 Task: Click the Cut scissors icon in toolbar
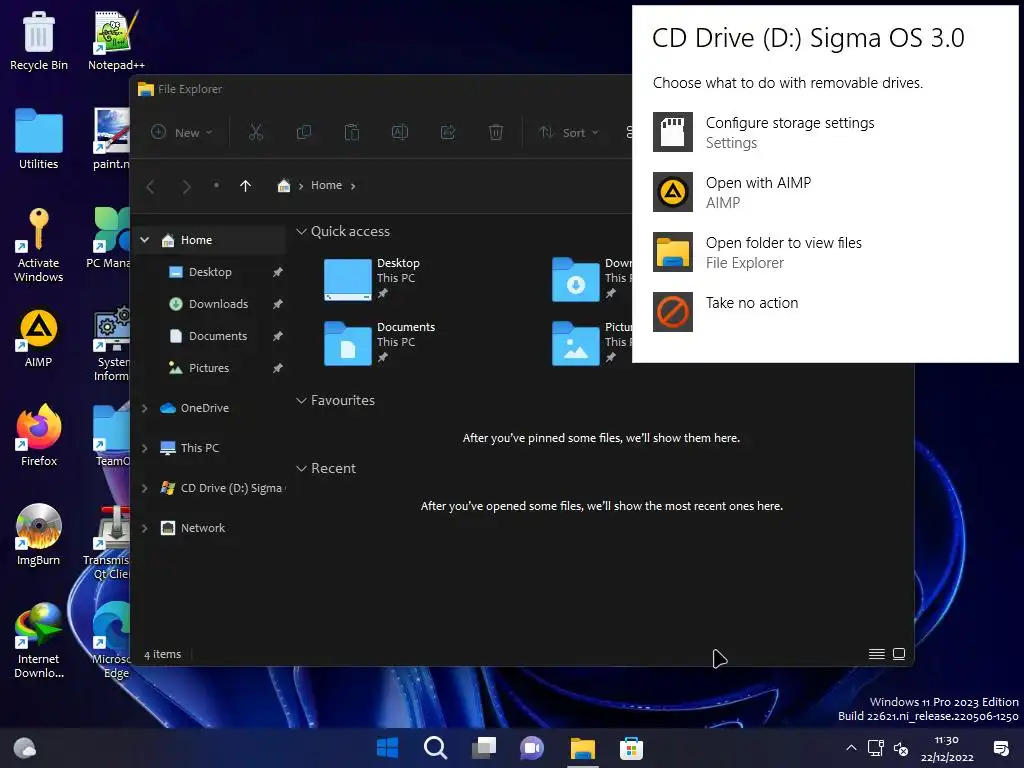[x=255, y=133]
